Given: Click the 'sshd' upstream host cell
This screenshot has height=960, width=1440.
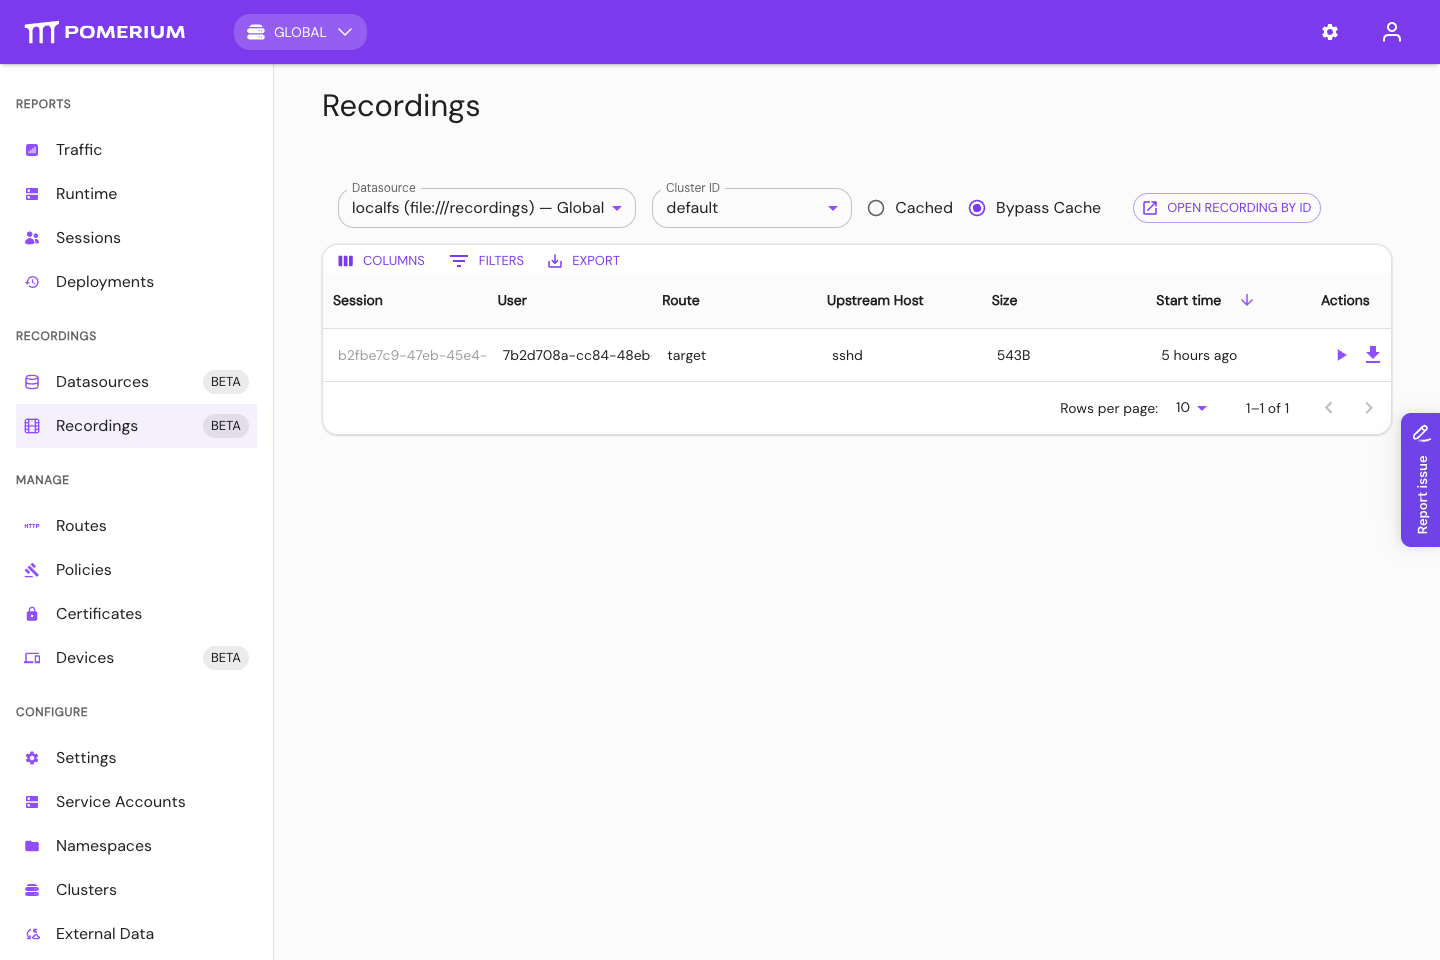Looking at the screenshot, I should 847,355.
